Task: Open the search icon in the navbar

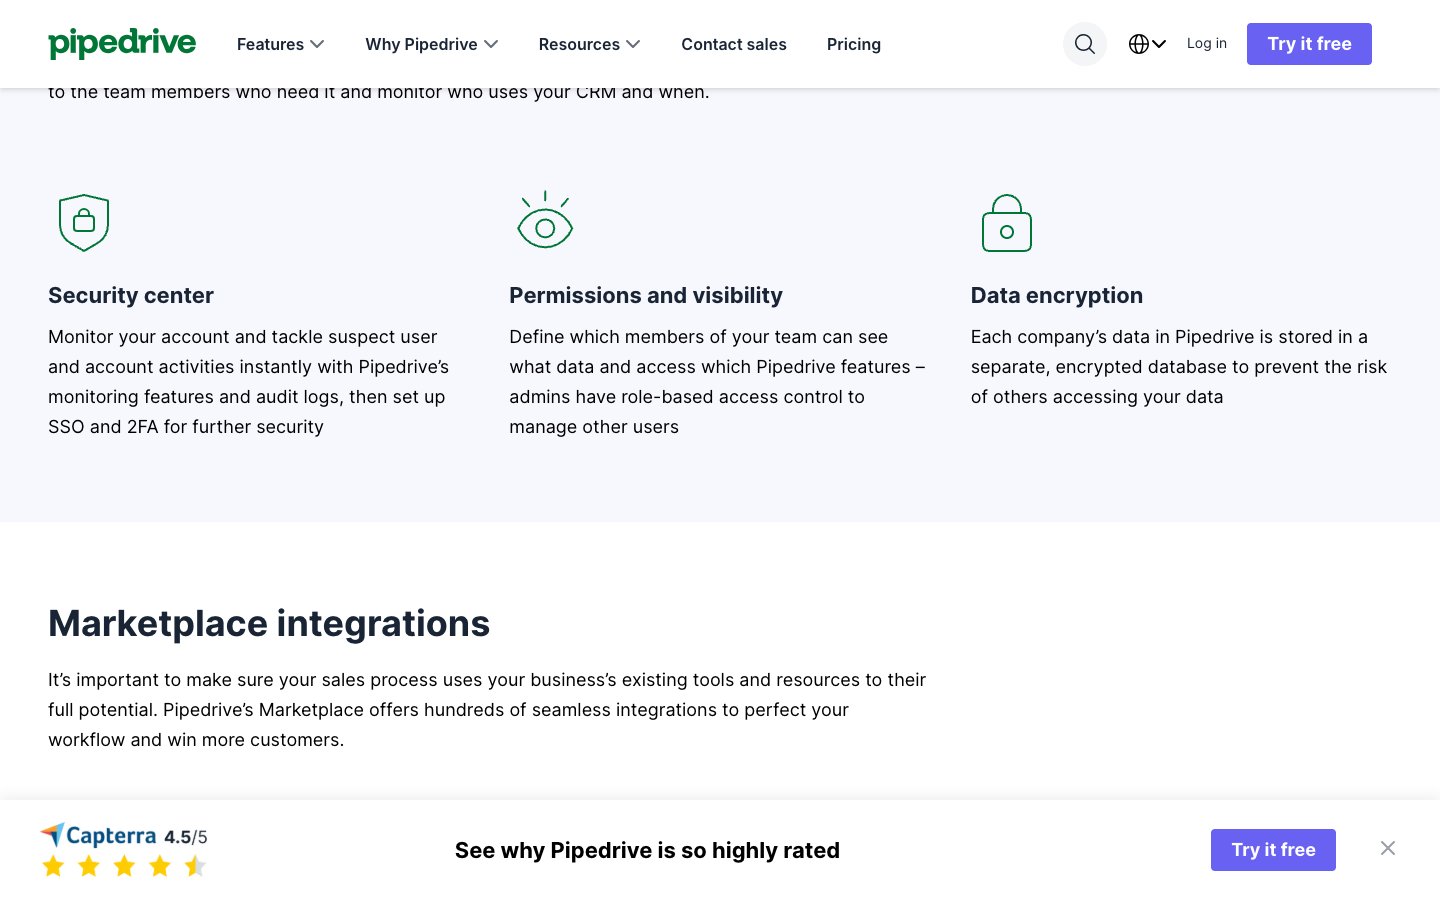Action: click(1085, 44)
